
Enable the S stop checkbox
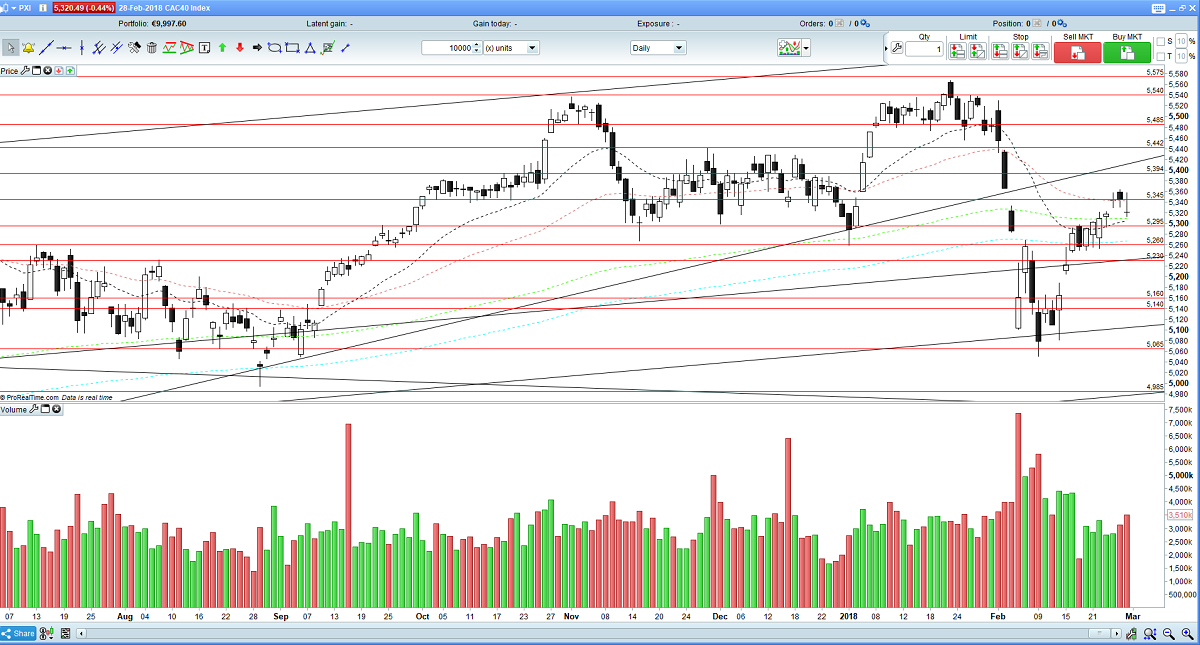(1161, 42)
